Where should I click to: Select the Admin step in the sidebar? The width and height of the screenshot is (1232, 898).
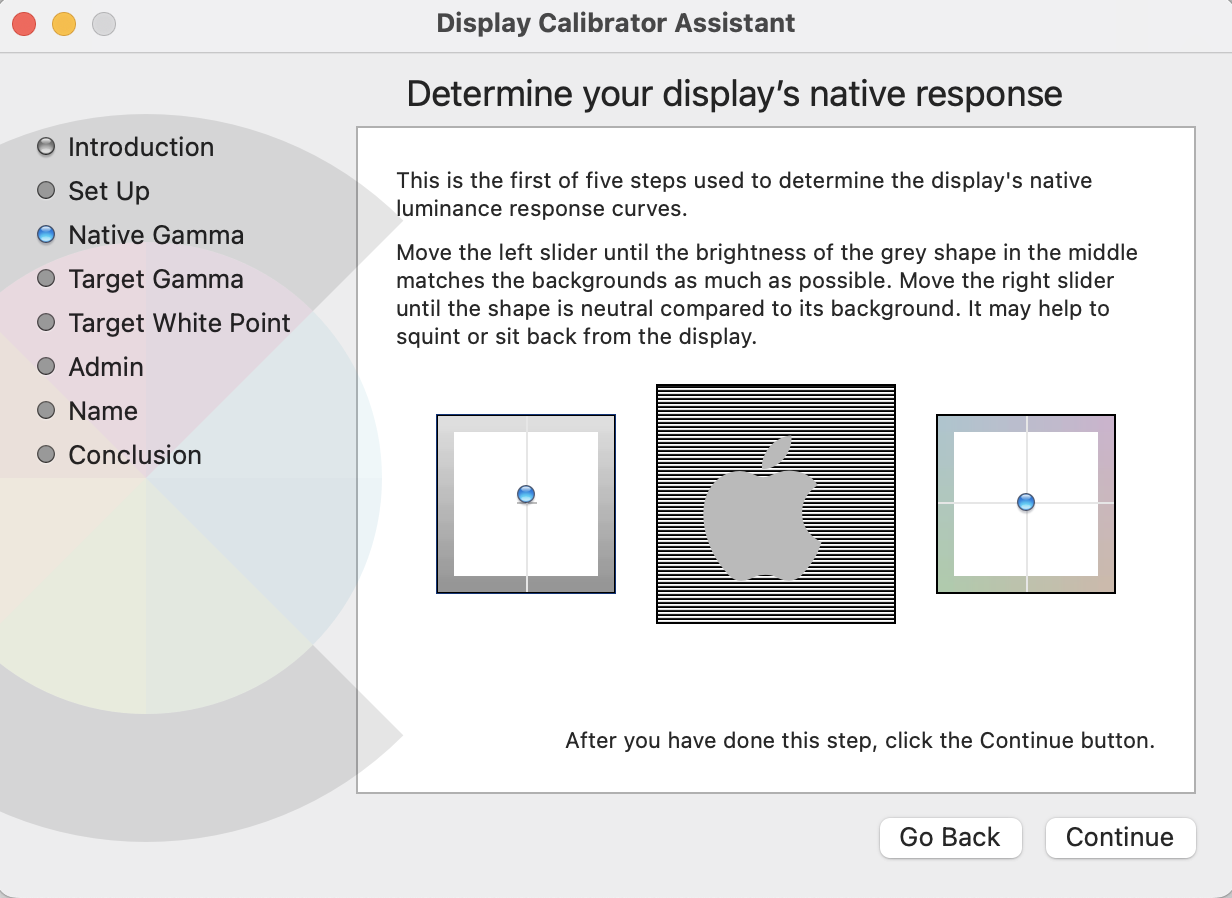[x=106, y=367]
